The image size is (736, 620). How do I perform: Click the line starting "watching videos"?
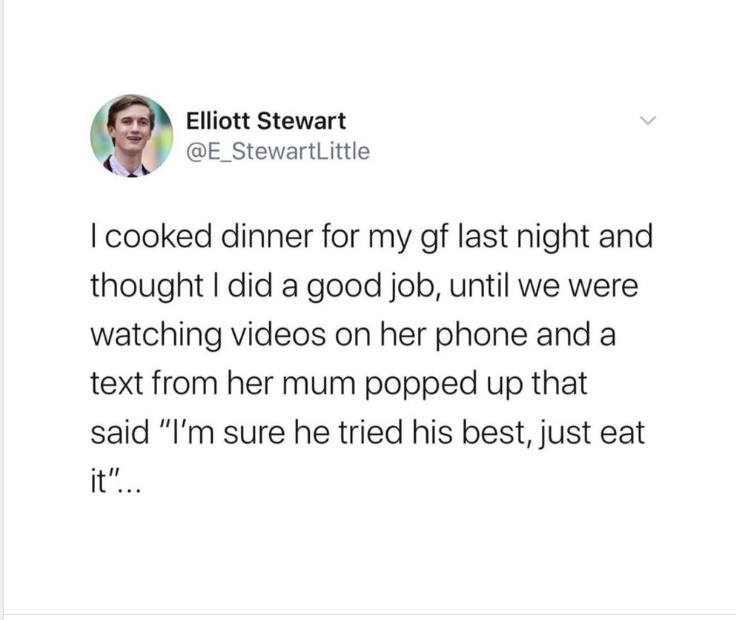pyautogui.click(x=353, y=335)
